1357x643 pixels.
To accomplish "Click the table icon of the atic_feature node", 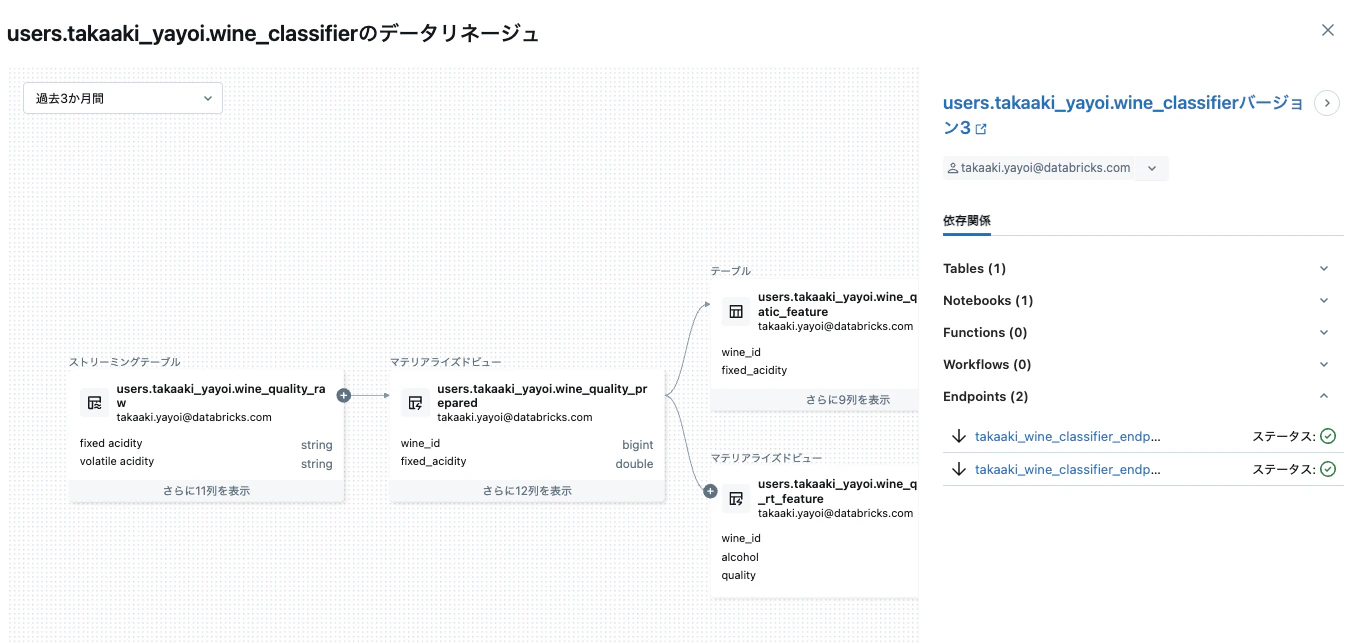I will pyautogui.click(x=736, y=311).
